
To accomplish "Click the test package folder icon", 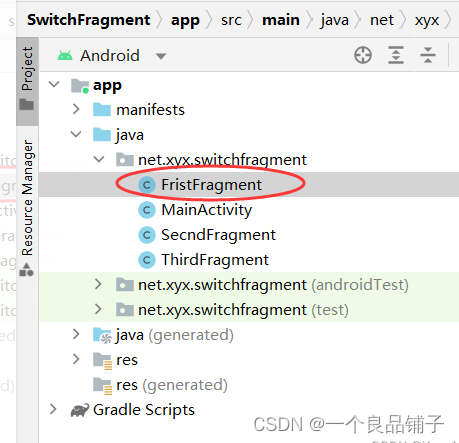I will [x=125, y=310].
